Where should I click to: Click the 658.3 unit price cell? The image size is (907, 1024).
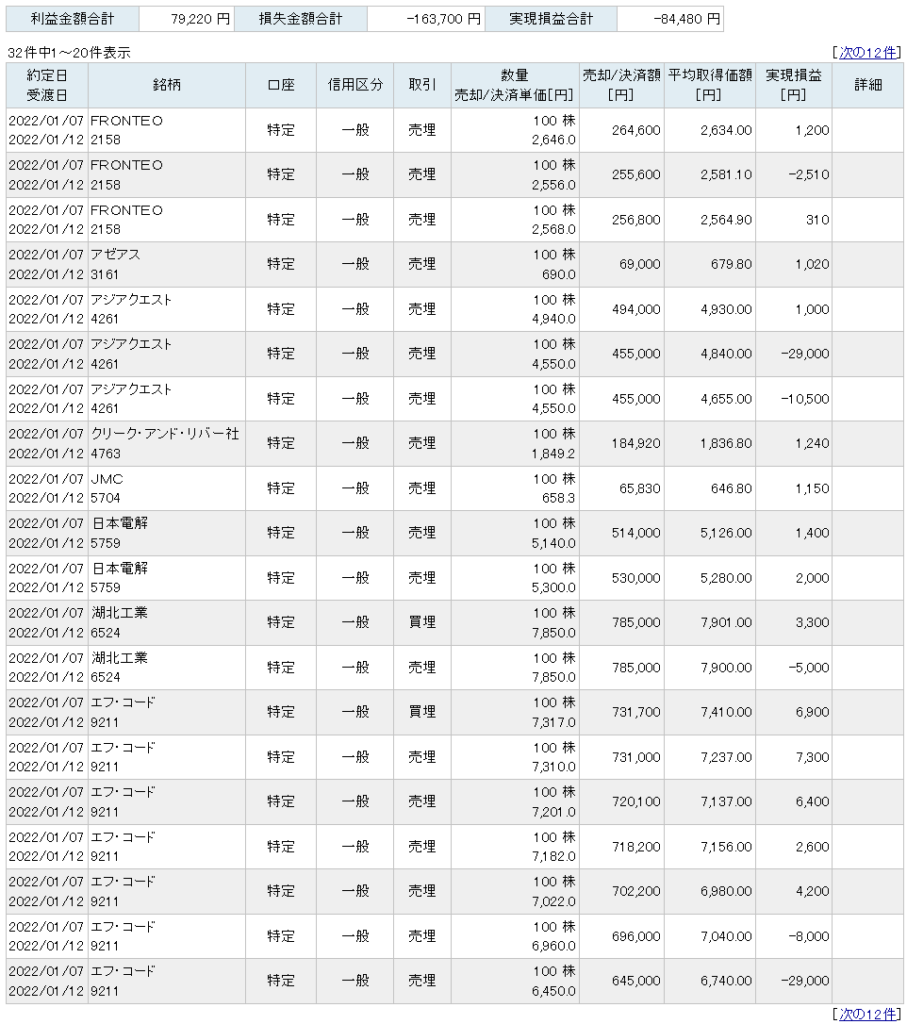pos(558,498)
